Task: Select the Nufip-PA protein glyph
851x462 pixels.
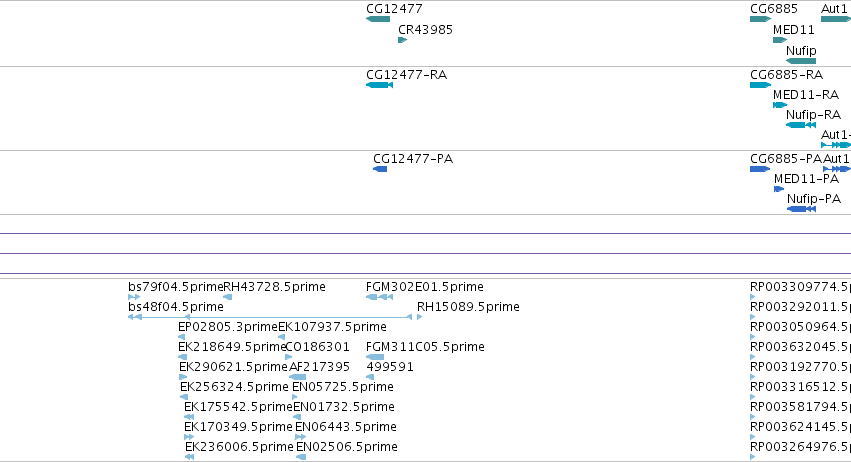Action: pyautogui.click(x=802, y=209)
